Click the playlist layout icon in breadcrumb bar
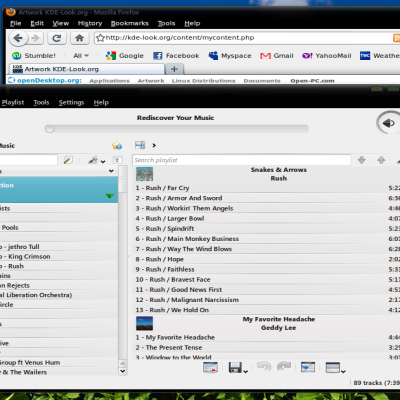 point(140,145)
